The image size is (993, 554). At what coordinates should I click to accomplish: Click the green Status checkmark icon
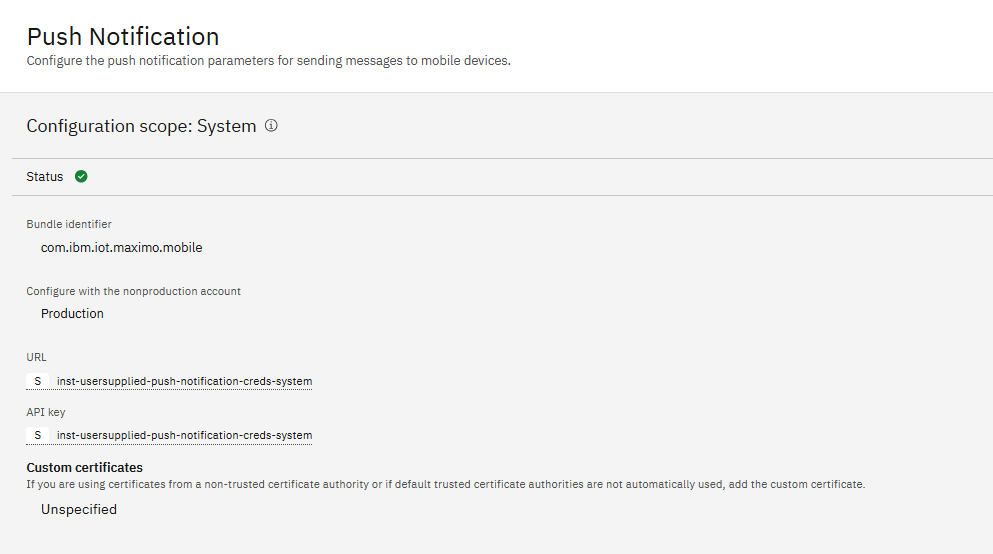81,177
